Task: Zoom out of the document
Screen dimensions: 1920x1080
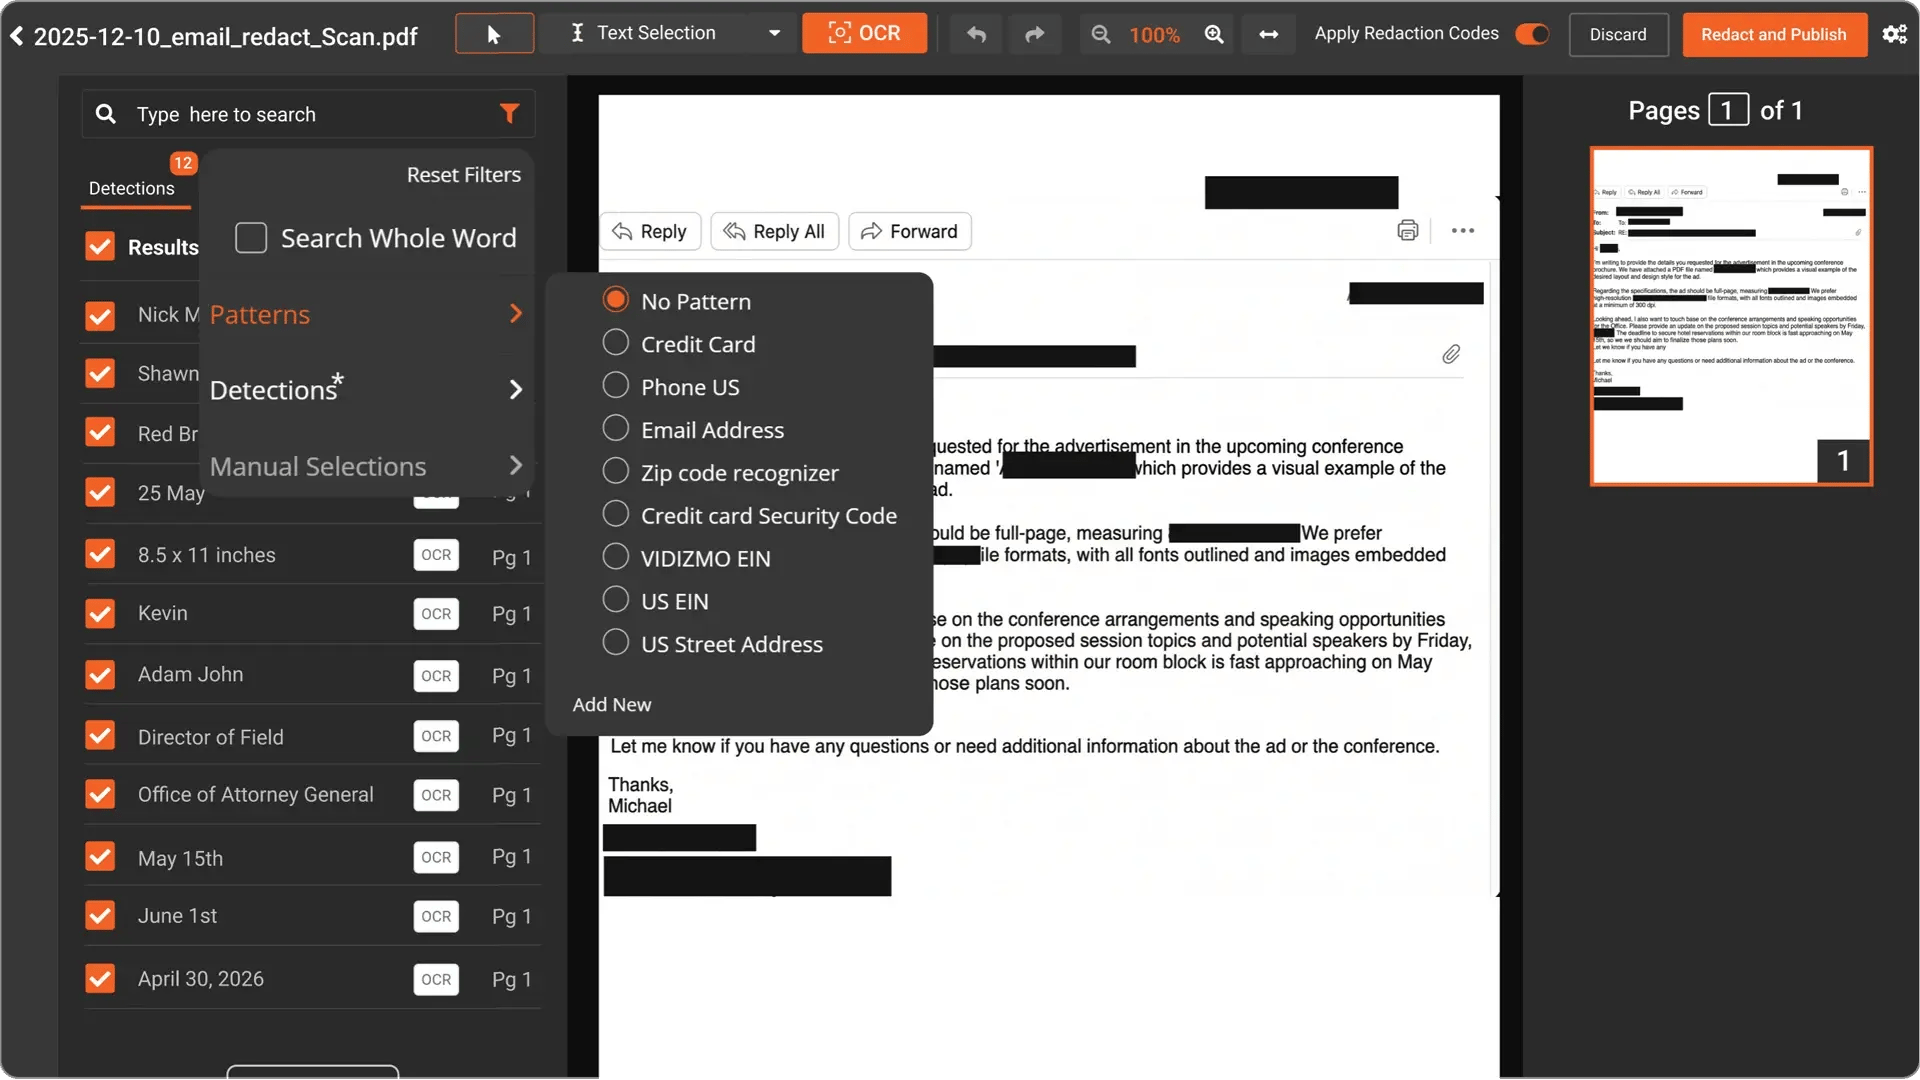Action: click(1100, 34)
